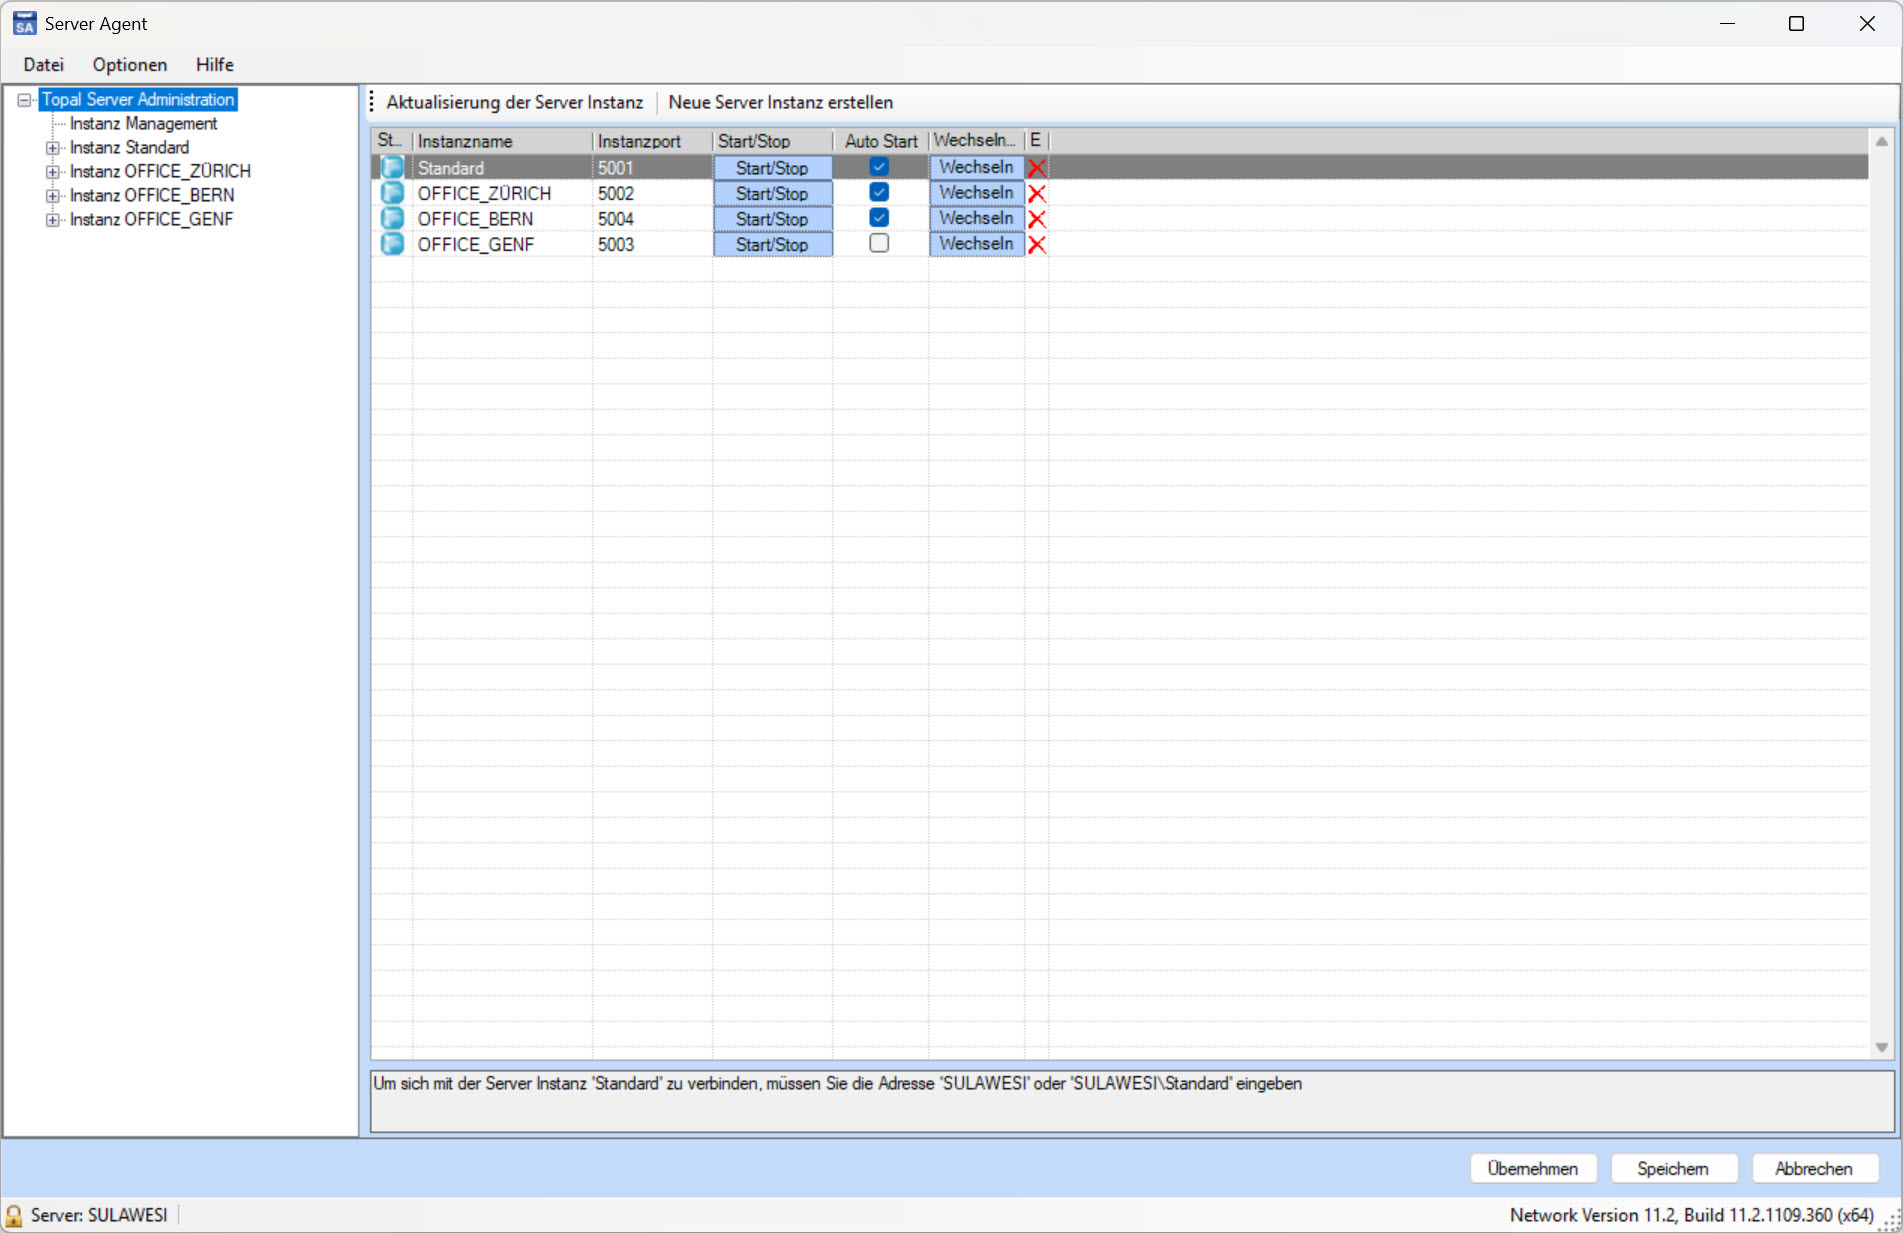Viewport: 1903px width, 1233px height.
Task: Click Neue Server Instanz erstellen
Action: pos(780,102)
